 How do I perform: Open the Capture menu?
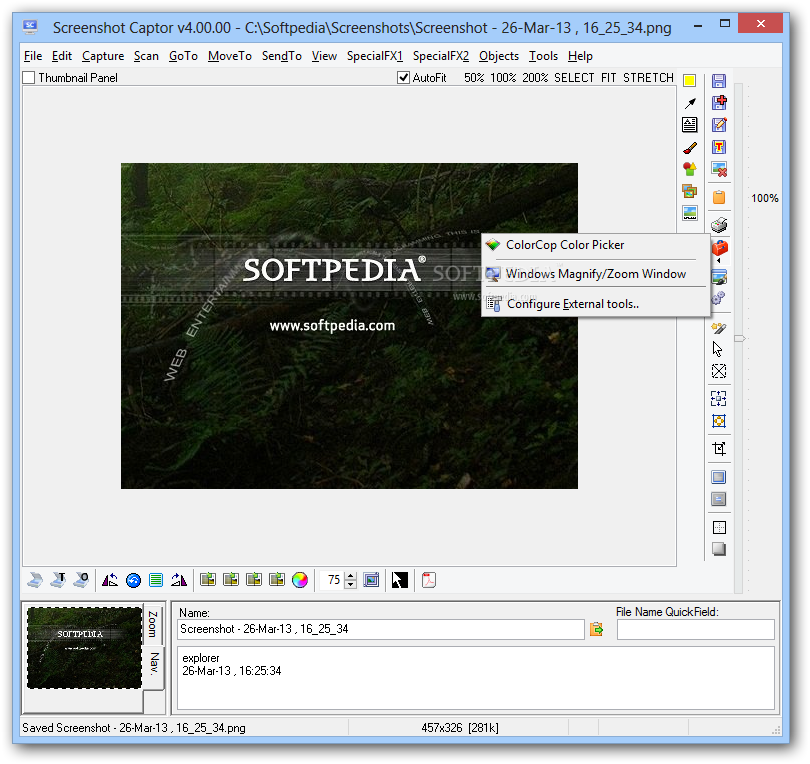point(103,56)
